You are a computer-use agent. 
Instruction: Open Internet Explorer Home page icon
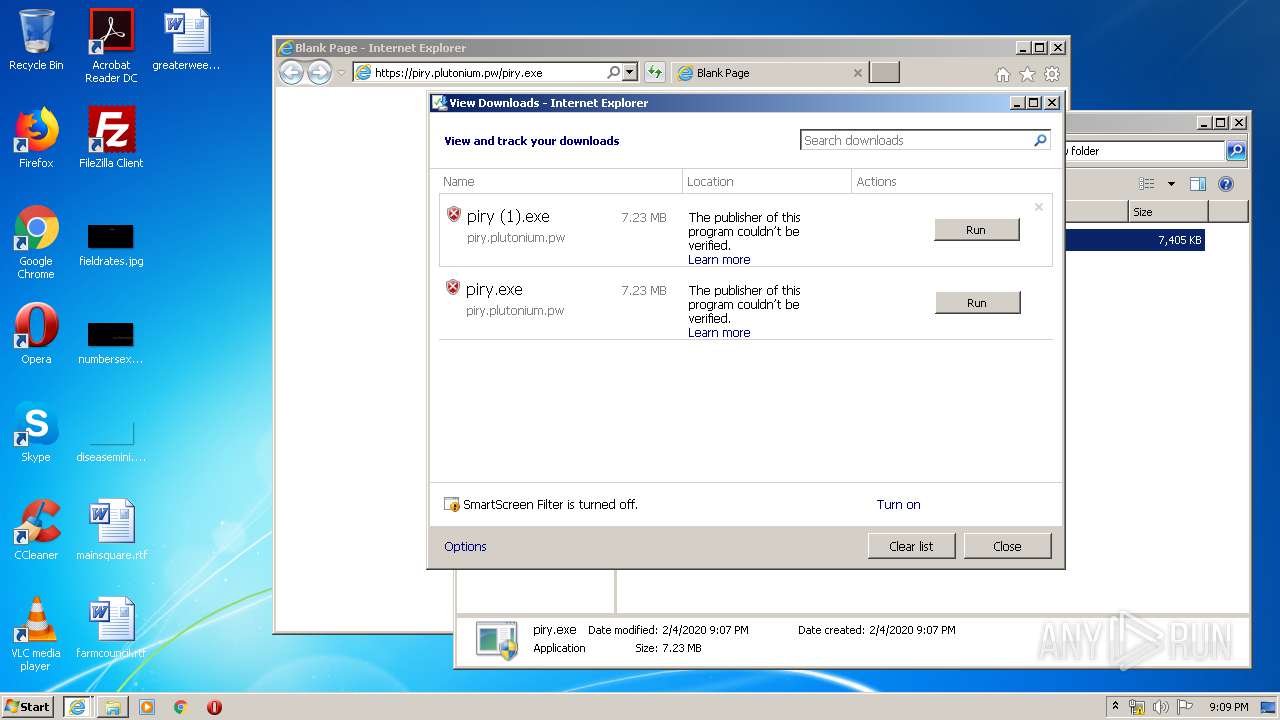pyautogui.click(x=1003, y=74)
